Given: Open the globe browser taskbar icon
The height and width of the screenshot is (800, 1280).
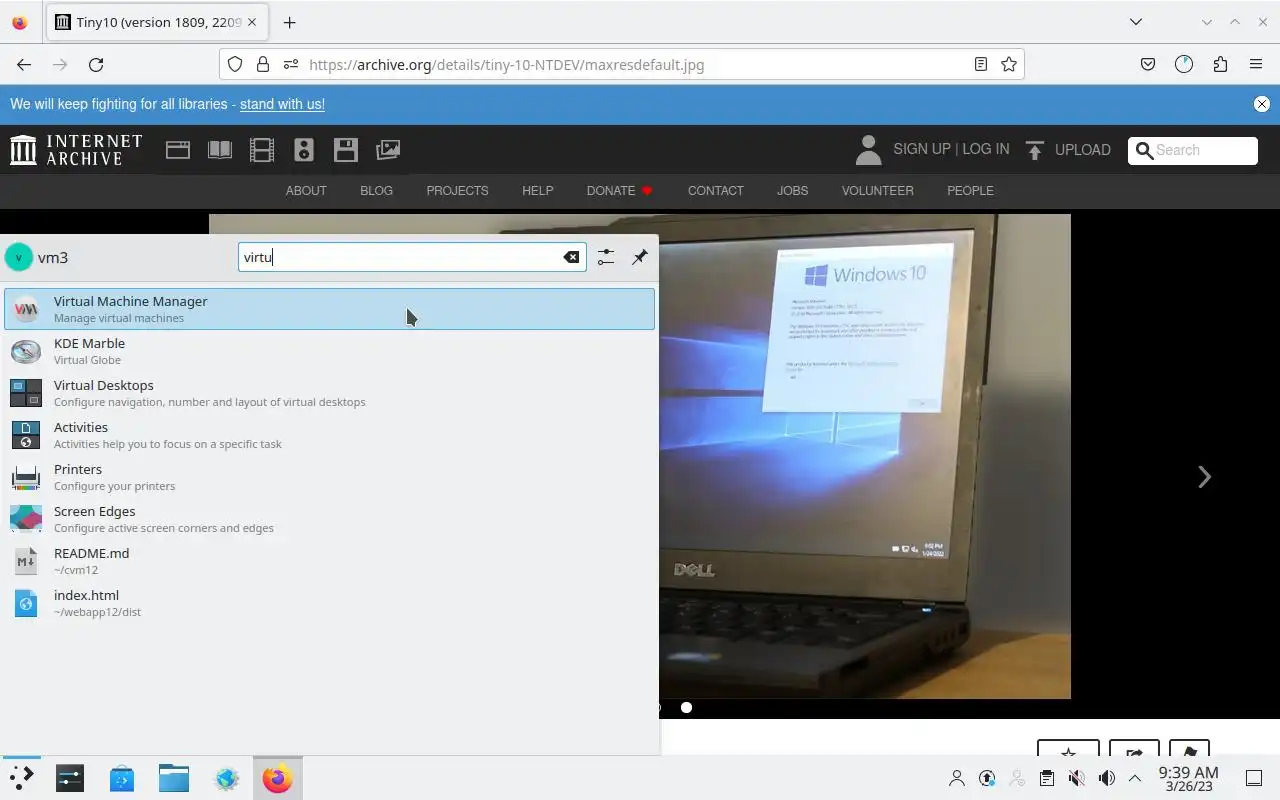Looking at the screenshot, I should [x=226, y=778].
